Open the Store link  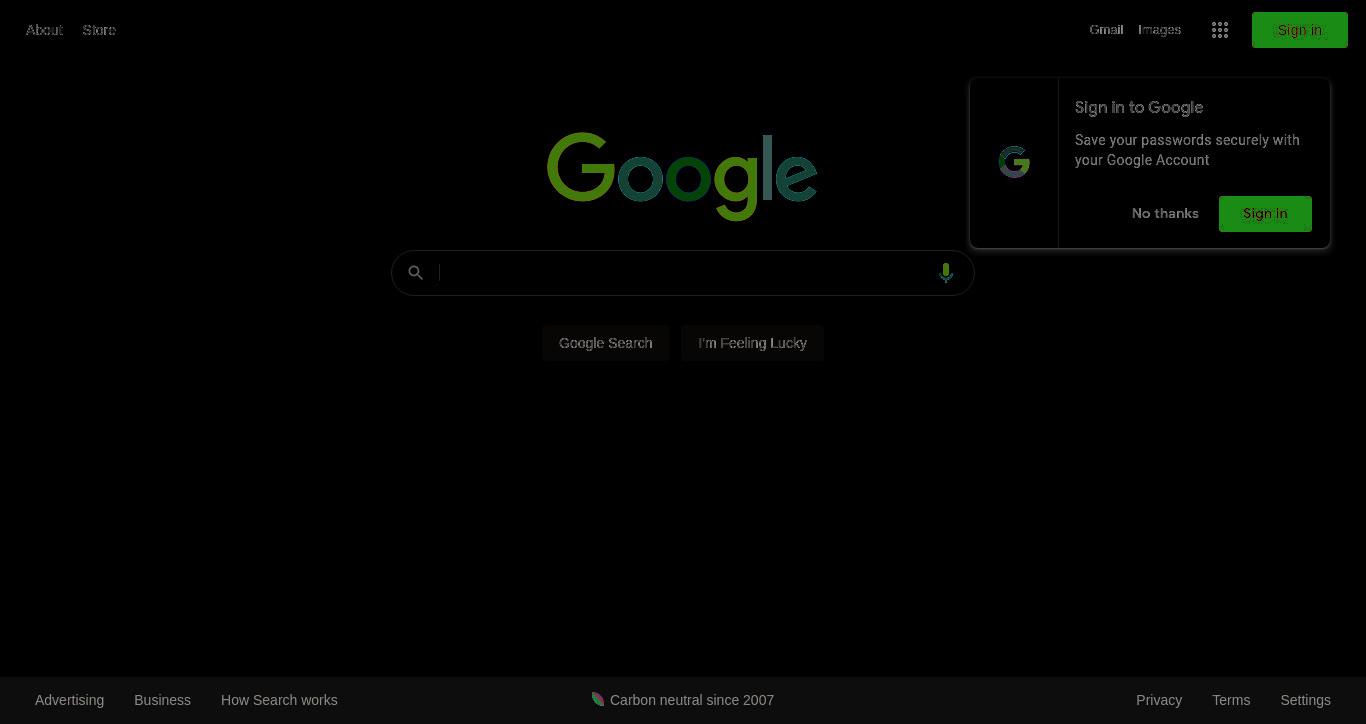click(x=99, y=30)
